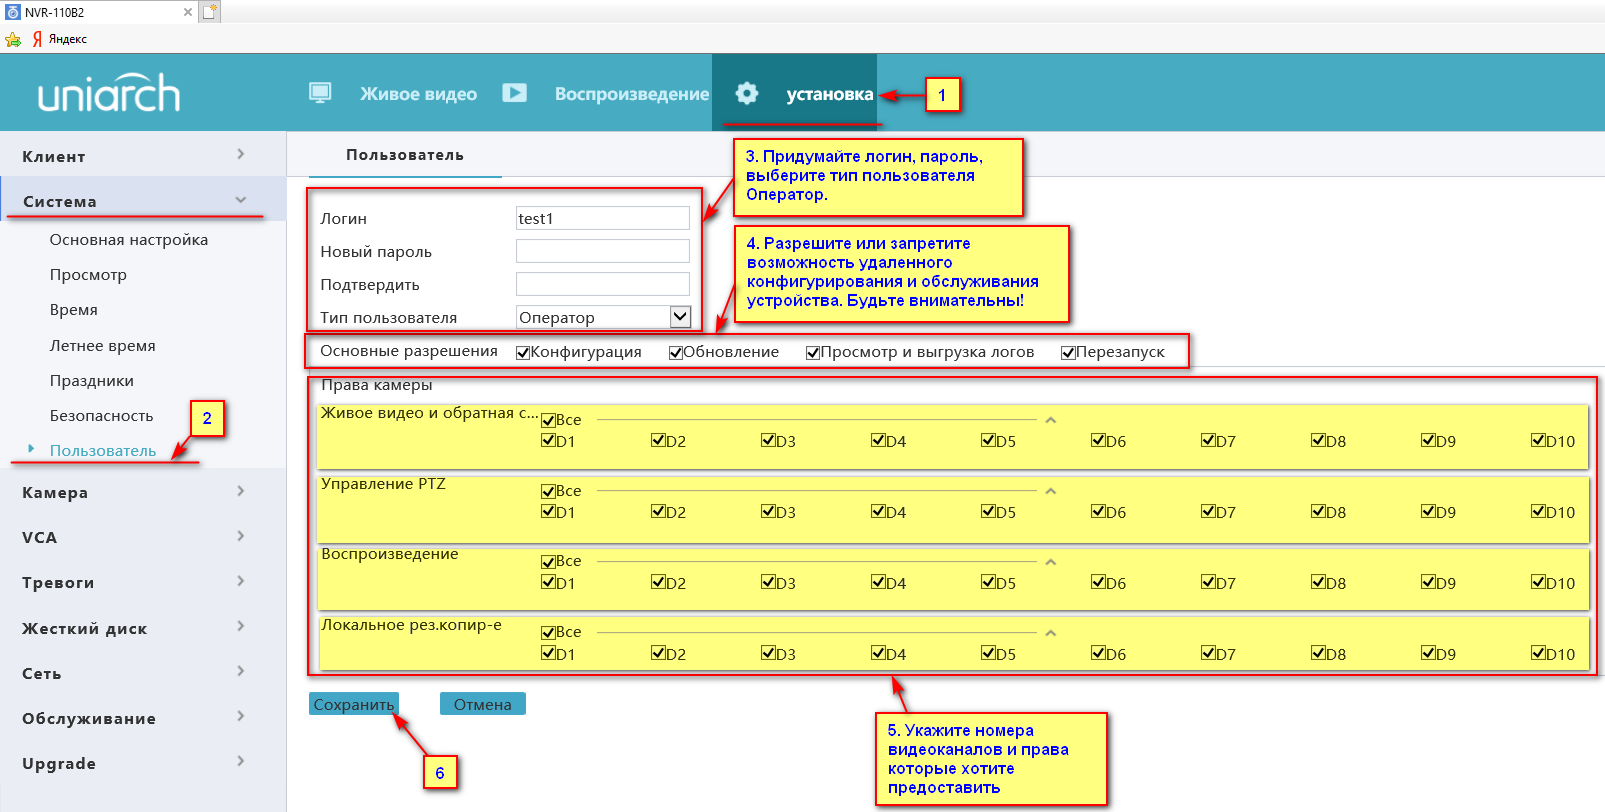Expand the Камера menu section
The image size is (1605, 812).
pos(142,491)
